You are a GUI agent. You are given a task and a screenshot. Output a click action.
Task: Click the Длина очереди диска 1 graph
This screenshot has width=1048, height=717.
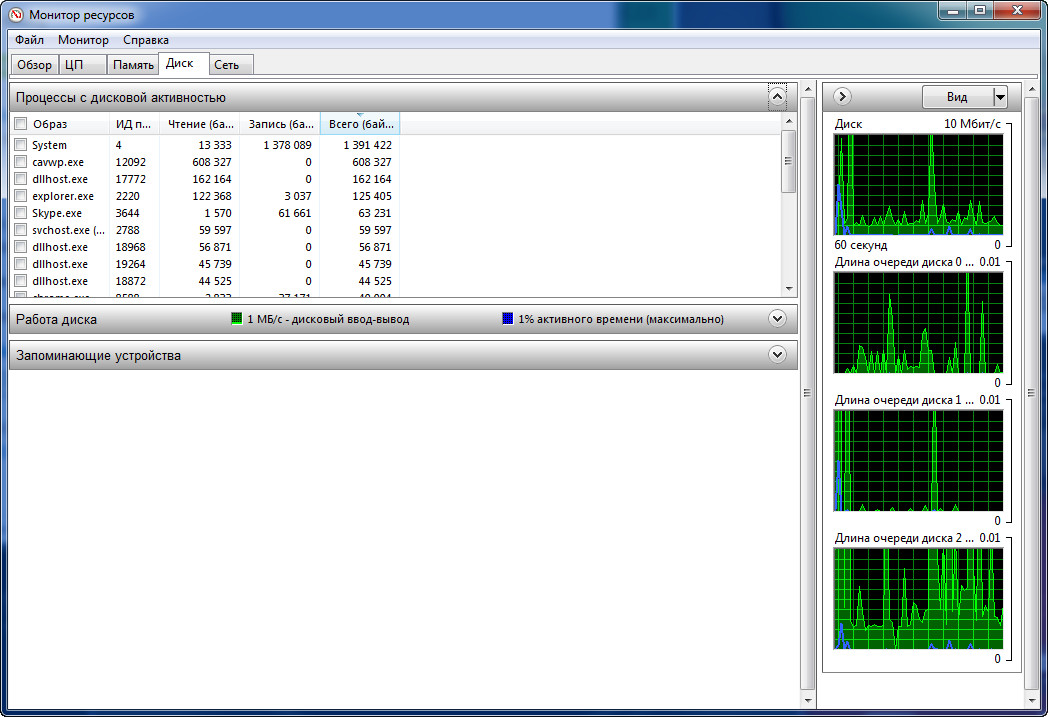tap(918, 460)
